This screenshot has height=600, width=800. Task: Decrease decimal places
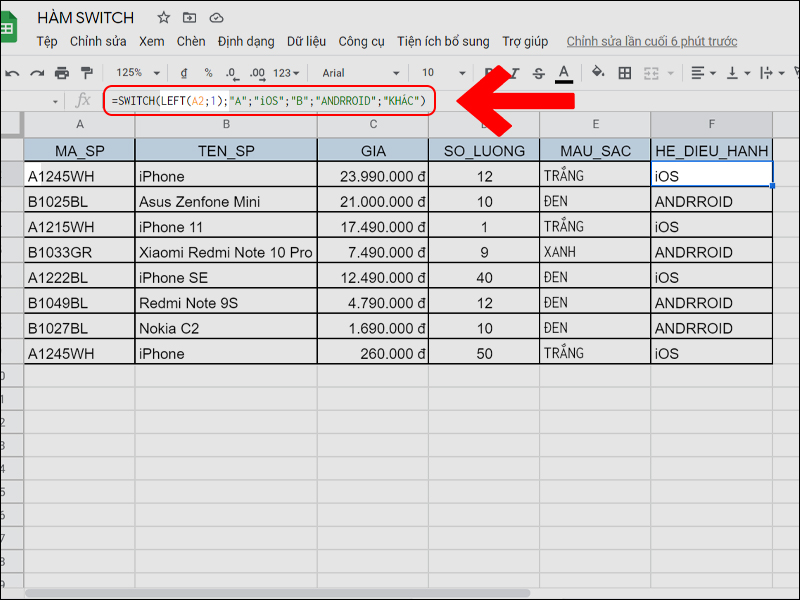232,74
